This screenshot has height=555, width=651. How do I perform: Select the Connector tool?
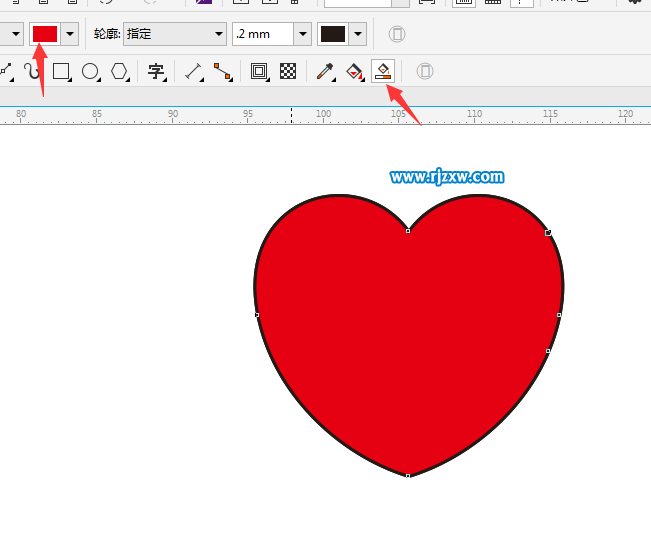[x=222, y=71]
